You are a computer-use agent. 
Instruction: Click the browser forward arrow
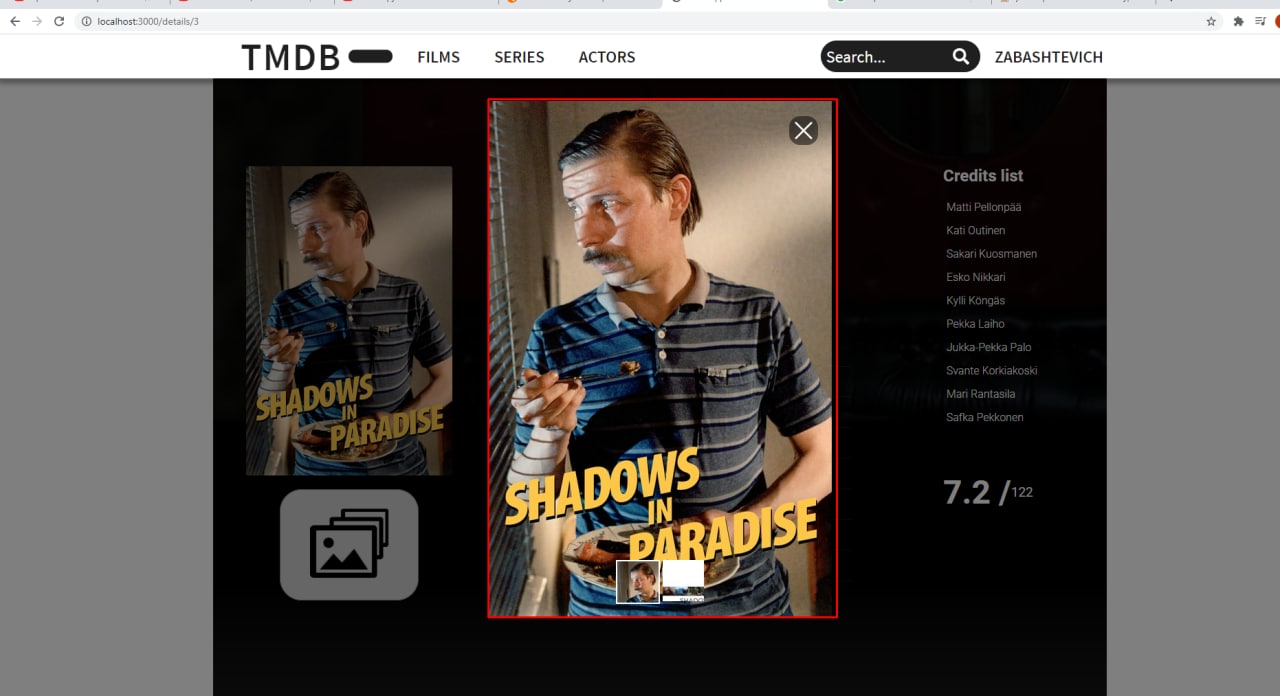coord(37,21)
